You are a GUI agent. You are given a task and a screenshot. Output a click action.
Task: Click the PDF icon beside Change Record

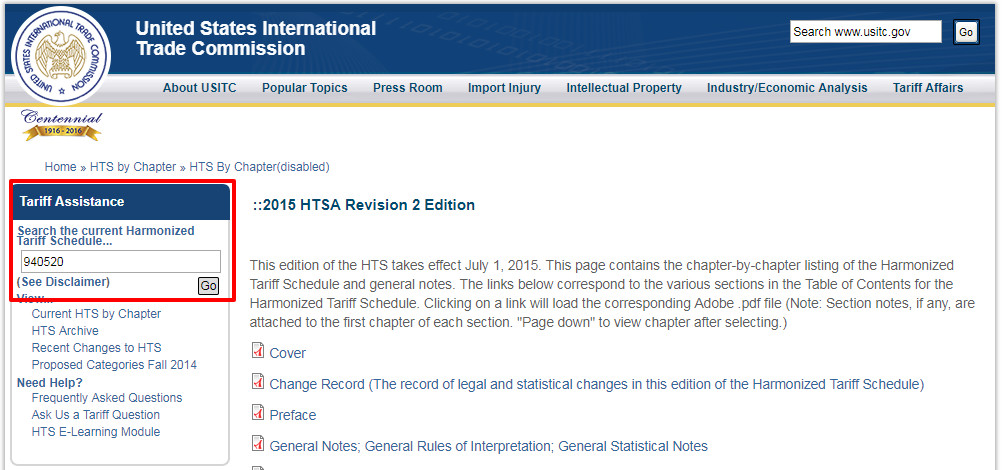point(258,382)
